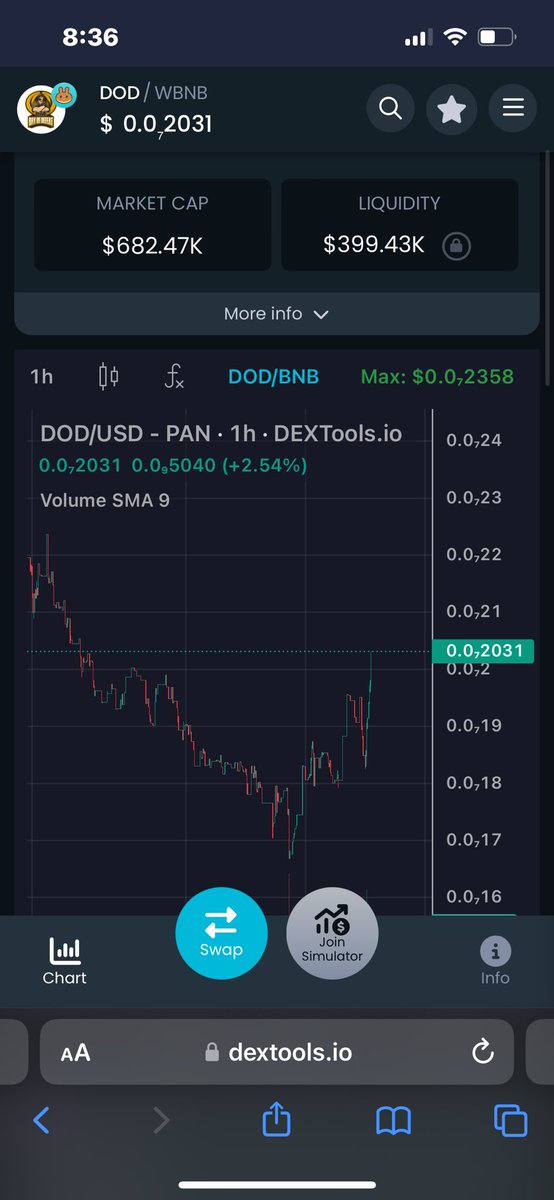Tap the DOD / WBNB pair name
Screen dimensions: 554x1200
tap(153, 93)
